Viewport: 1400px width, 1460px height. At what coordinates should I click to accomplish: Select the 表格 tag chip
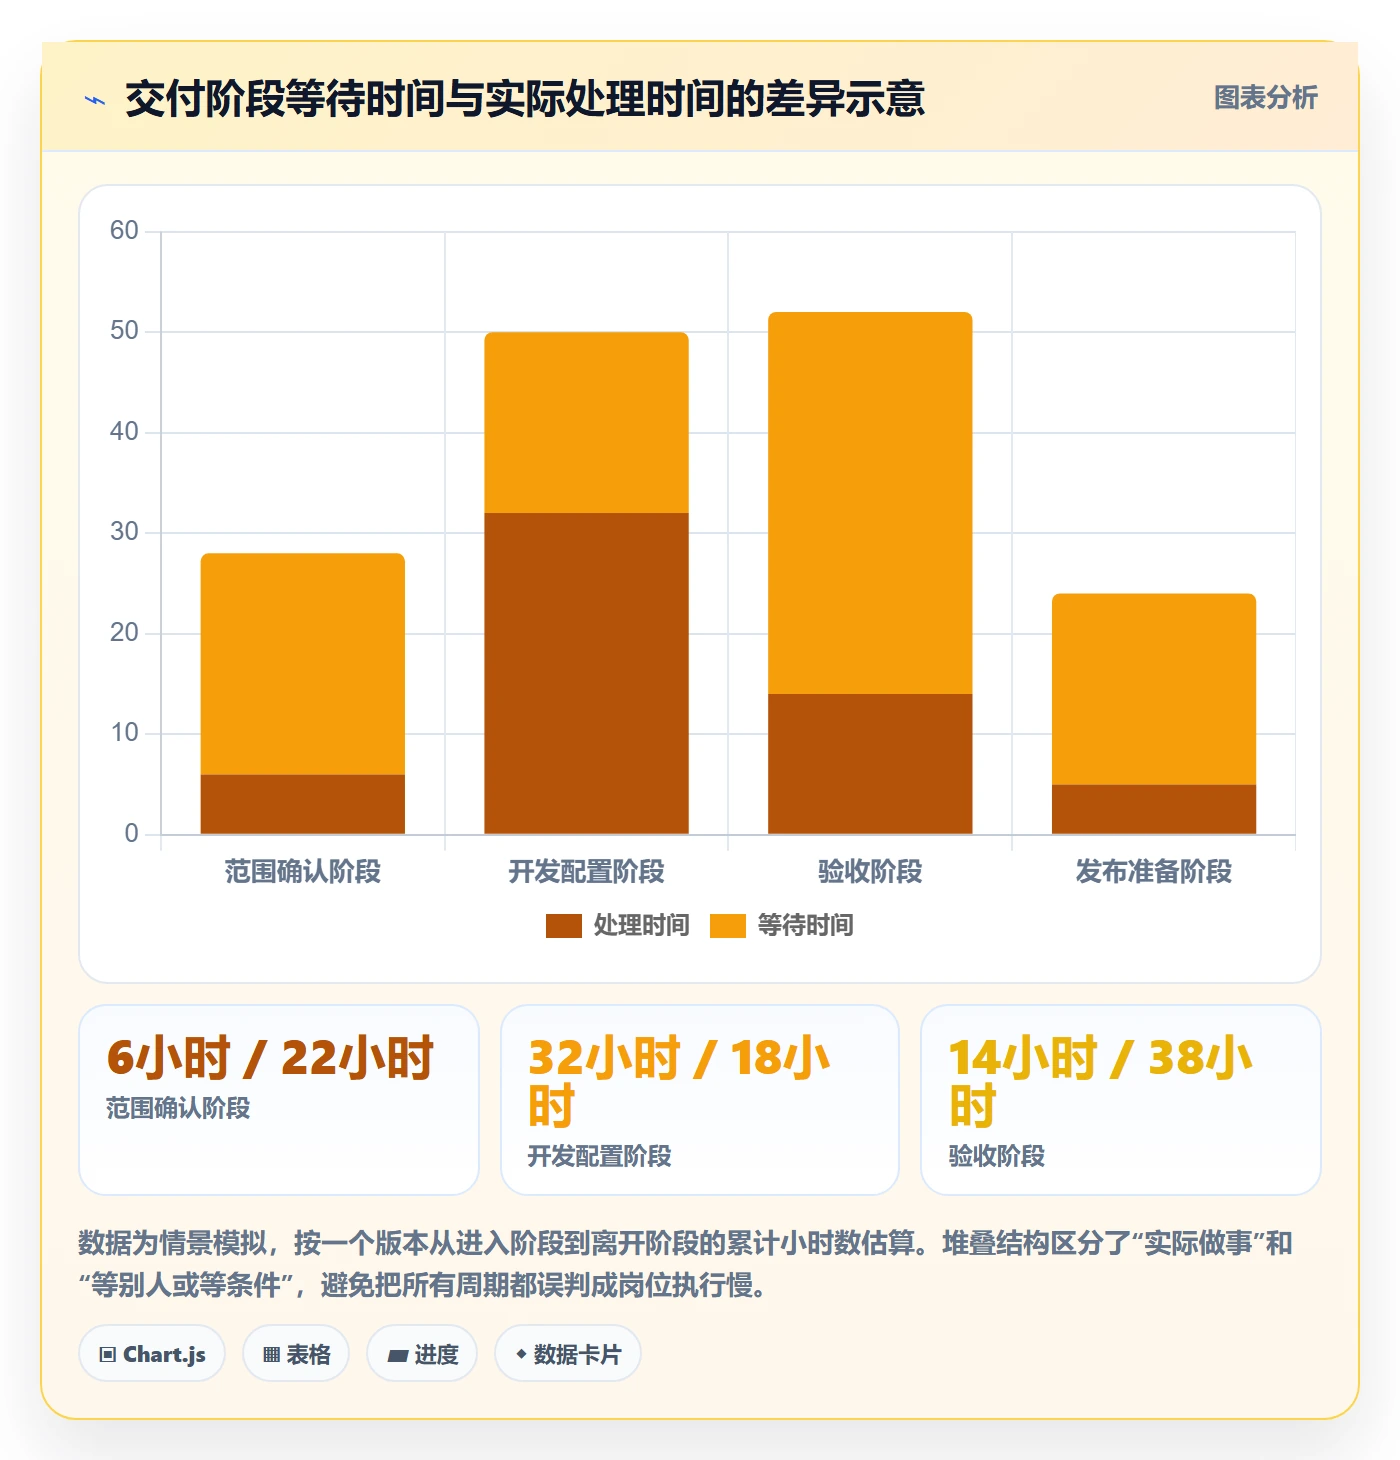296,1354
